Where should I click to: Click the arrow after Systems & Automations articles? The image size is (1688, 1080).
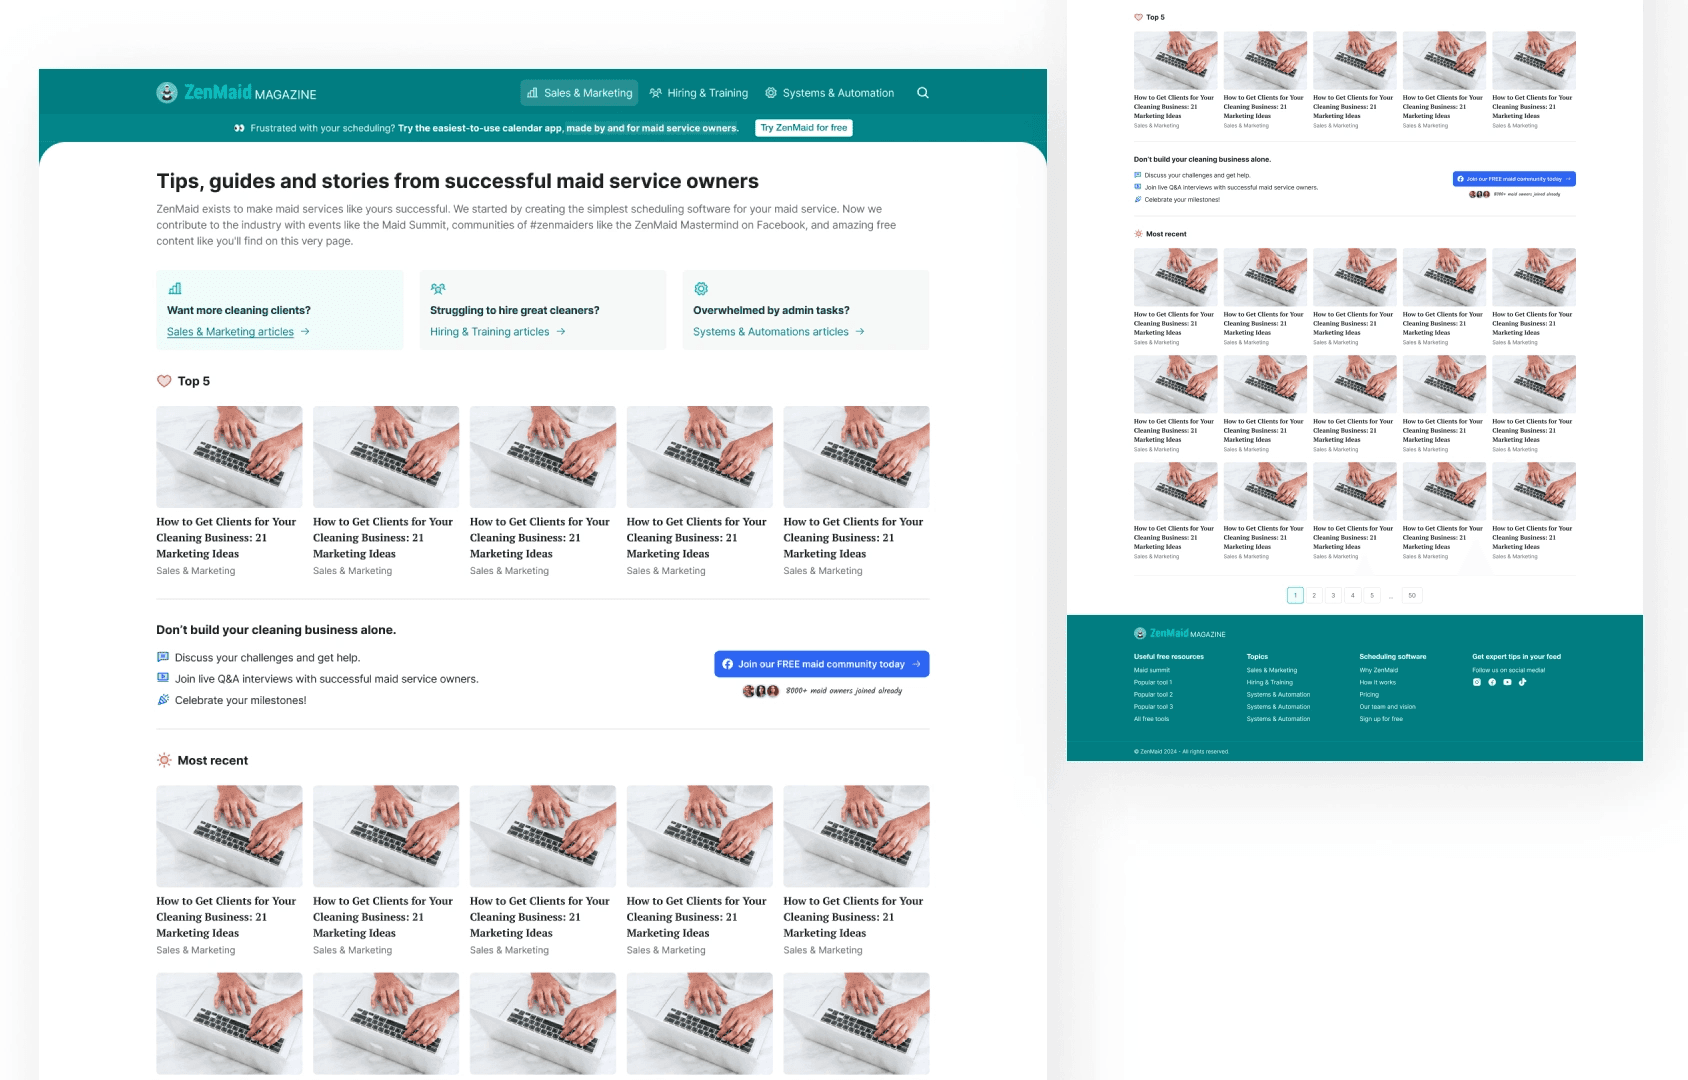tap(860, 331)
